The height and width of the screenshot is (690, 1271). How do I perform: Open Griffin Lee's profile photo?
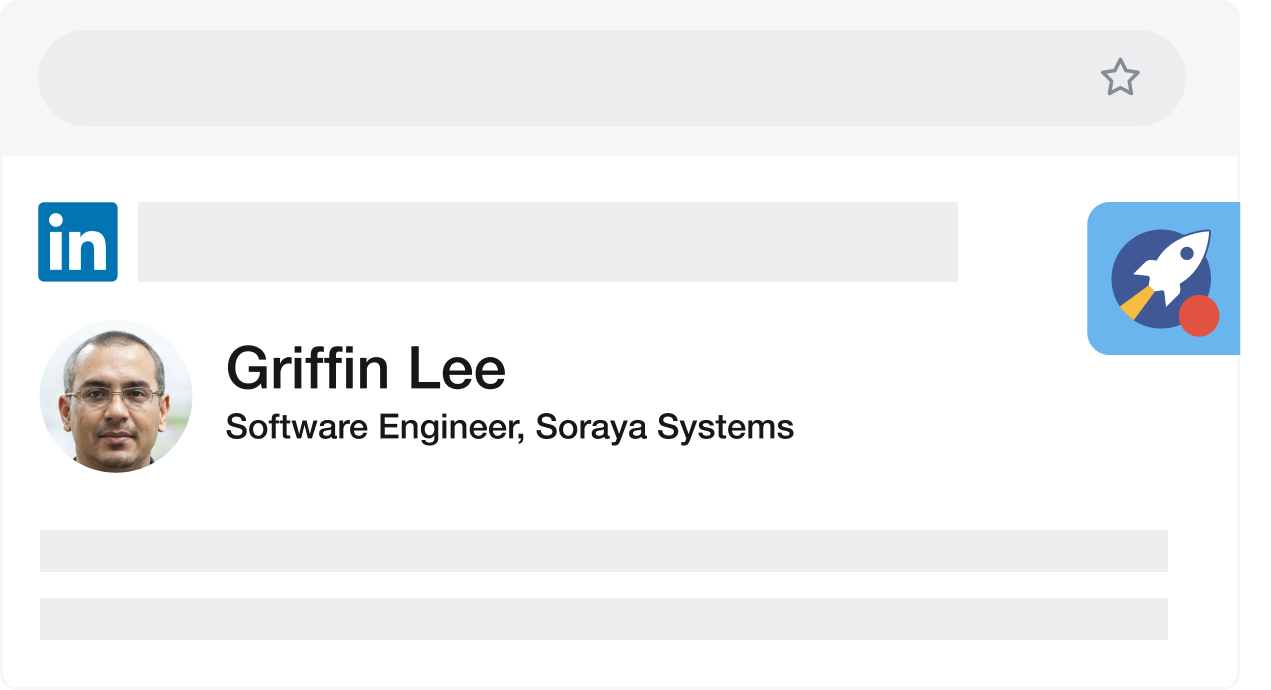[x=116, y=396]
